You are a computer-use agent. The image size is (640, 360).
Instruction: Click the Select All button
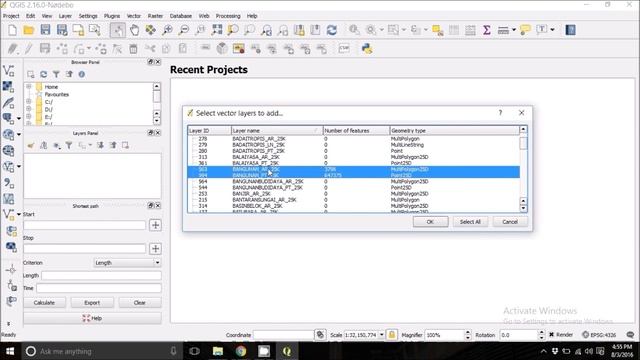470,222
